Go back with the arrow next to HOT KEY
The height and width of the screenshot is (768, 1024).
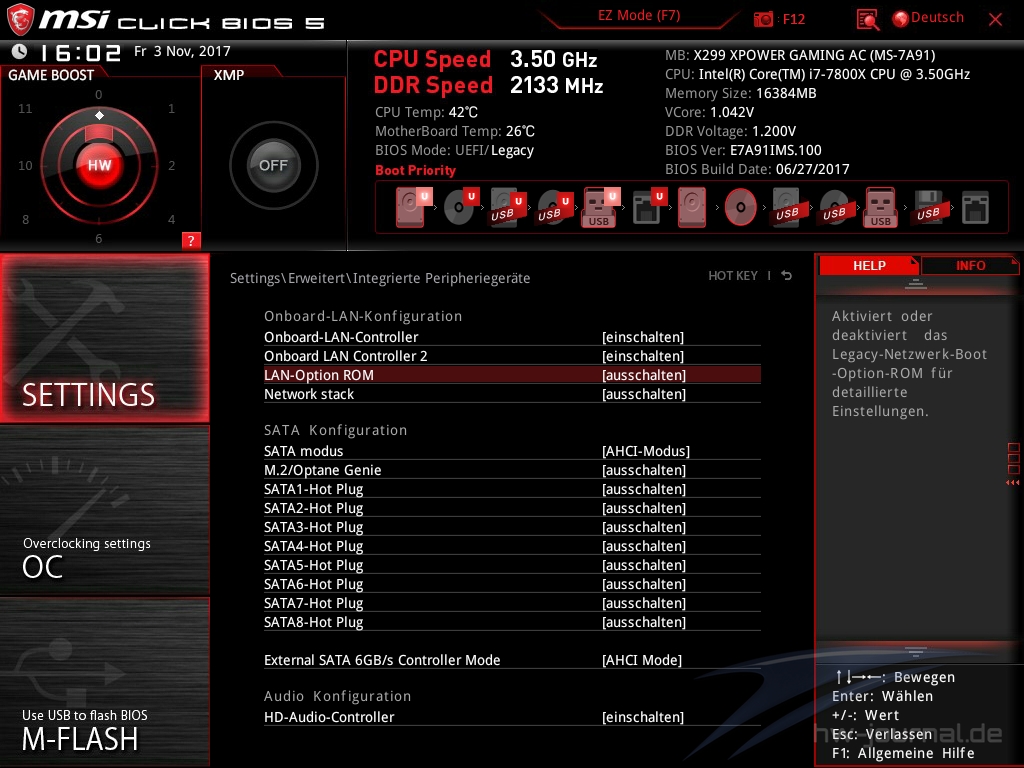(787, 276)
